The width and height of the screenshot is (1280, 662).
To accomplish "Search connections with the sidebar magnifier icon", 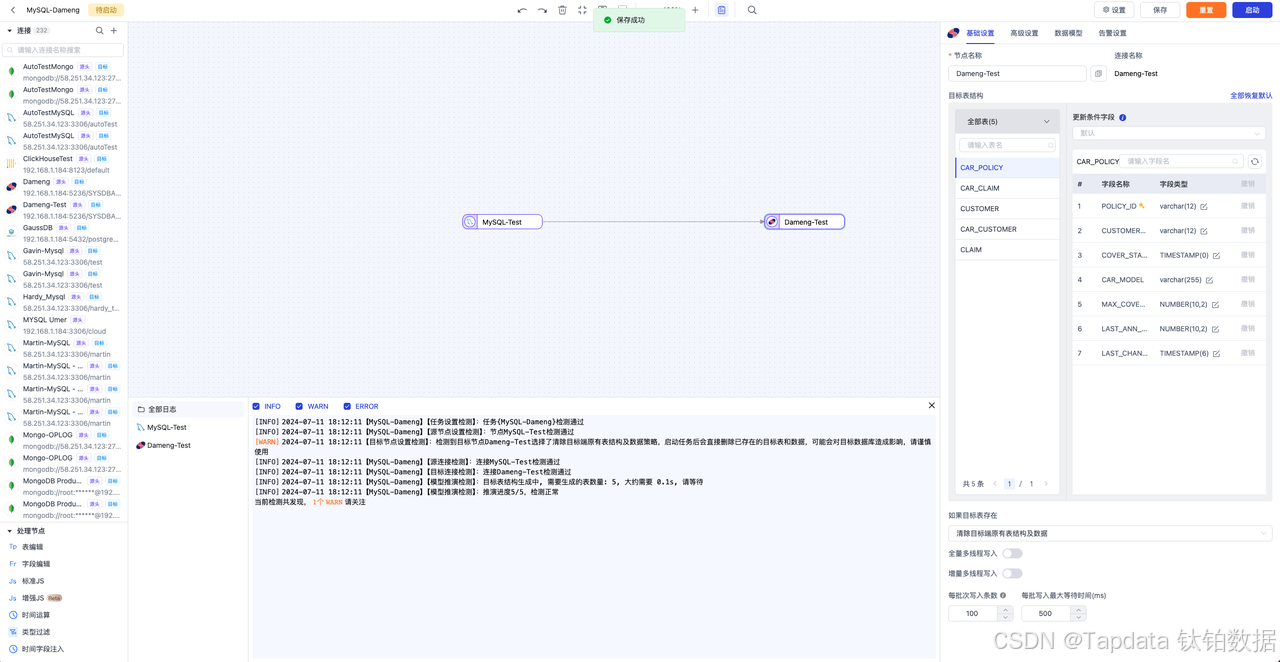I will coord(99,31).
